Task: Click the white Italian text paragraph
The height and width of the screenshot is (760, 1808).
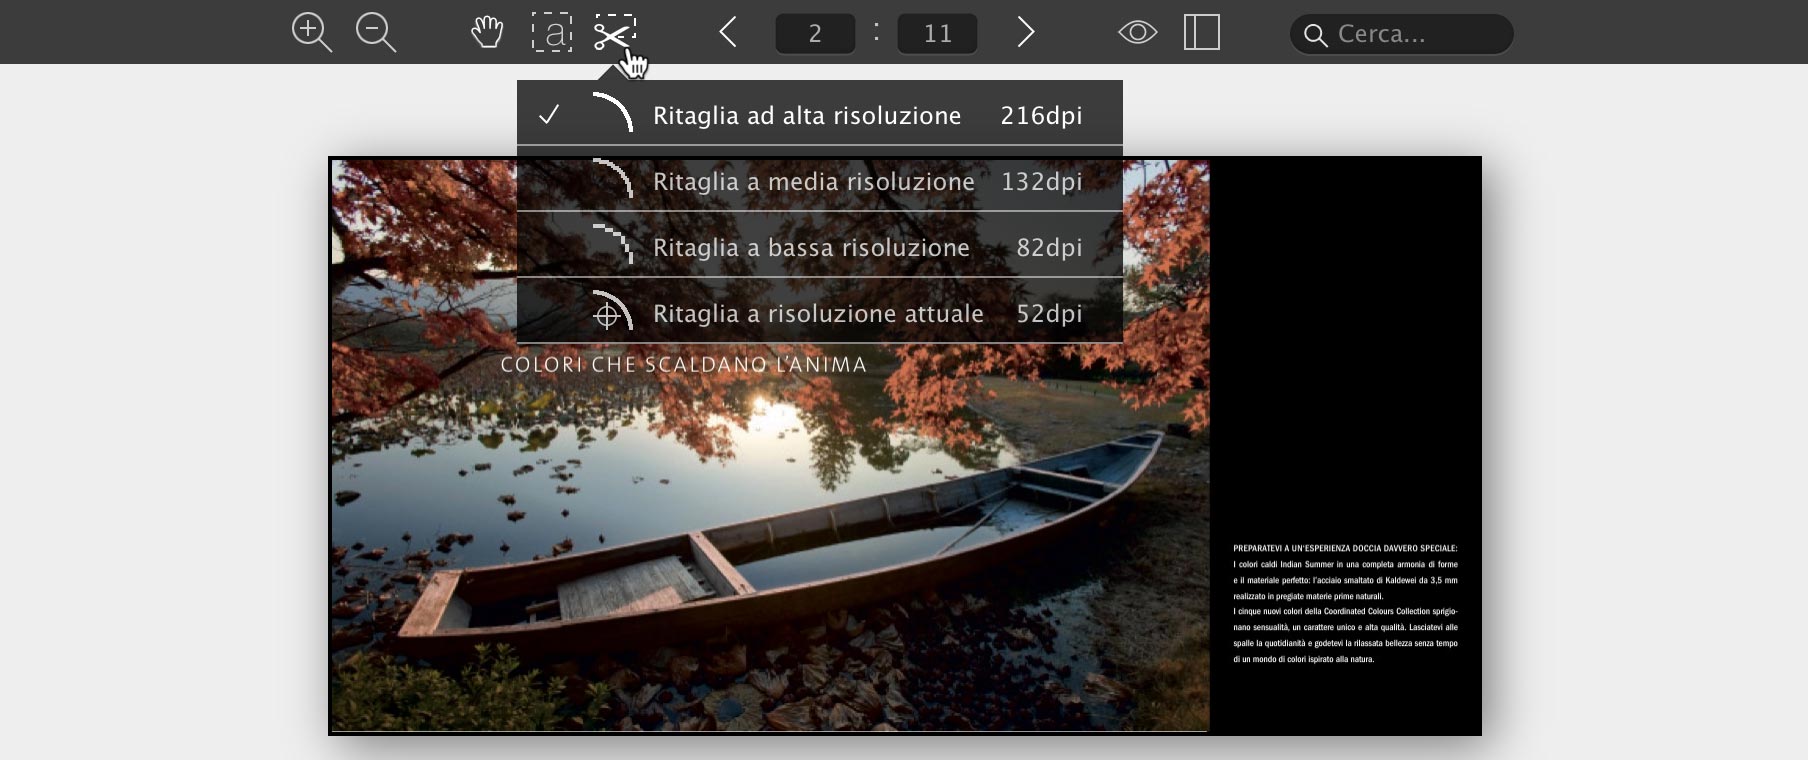Action: 1345,603
